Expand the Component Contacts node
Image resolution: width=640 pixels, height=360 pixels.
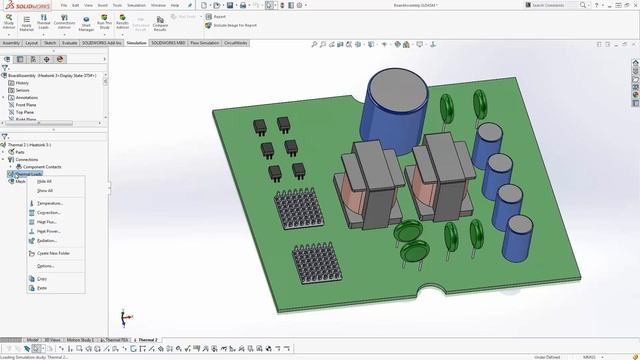pos(11,167)
